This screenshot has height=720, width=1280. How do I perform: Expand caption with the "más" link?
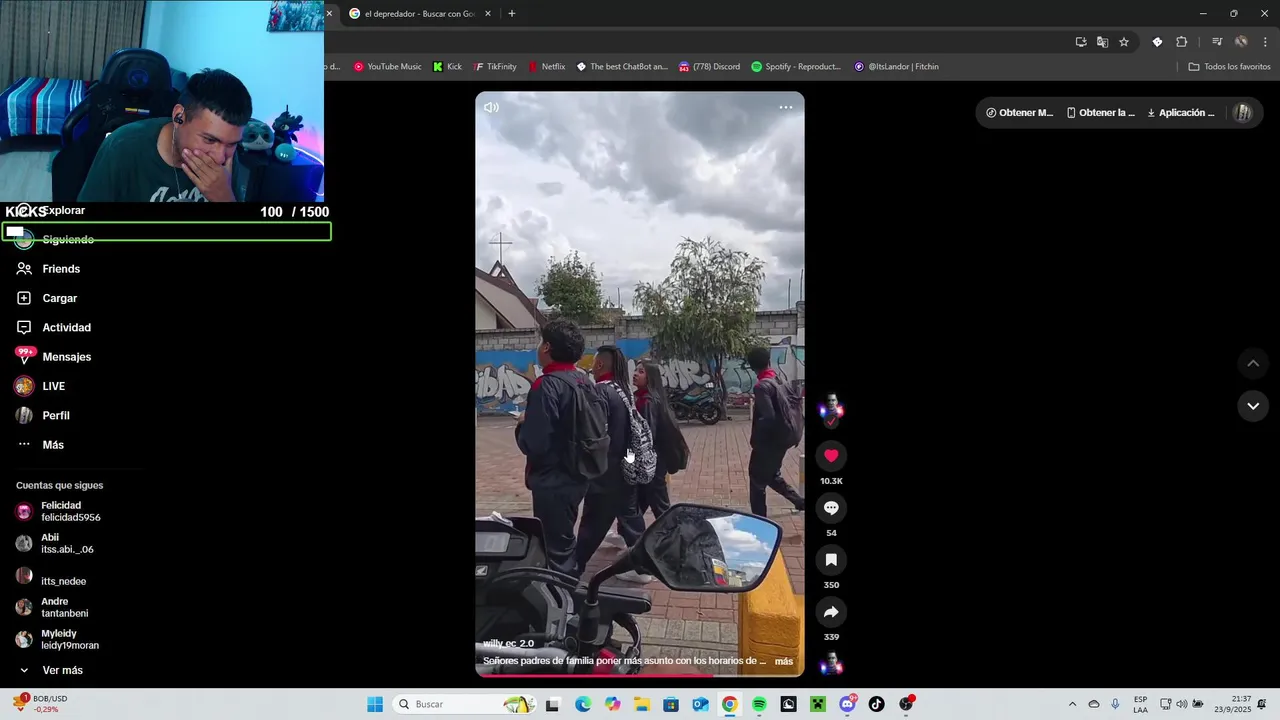[784, 661]
